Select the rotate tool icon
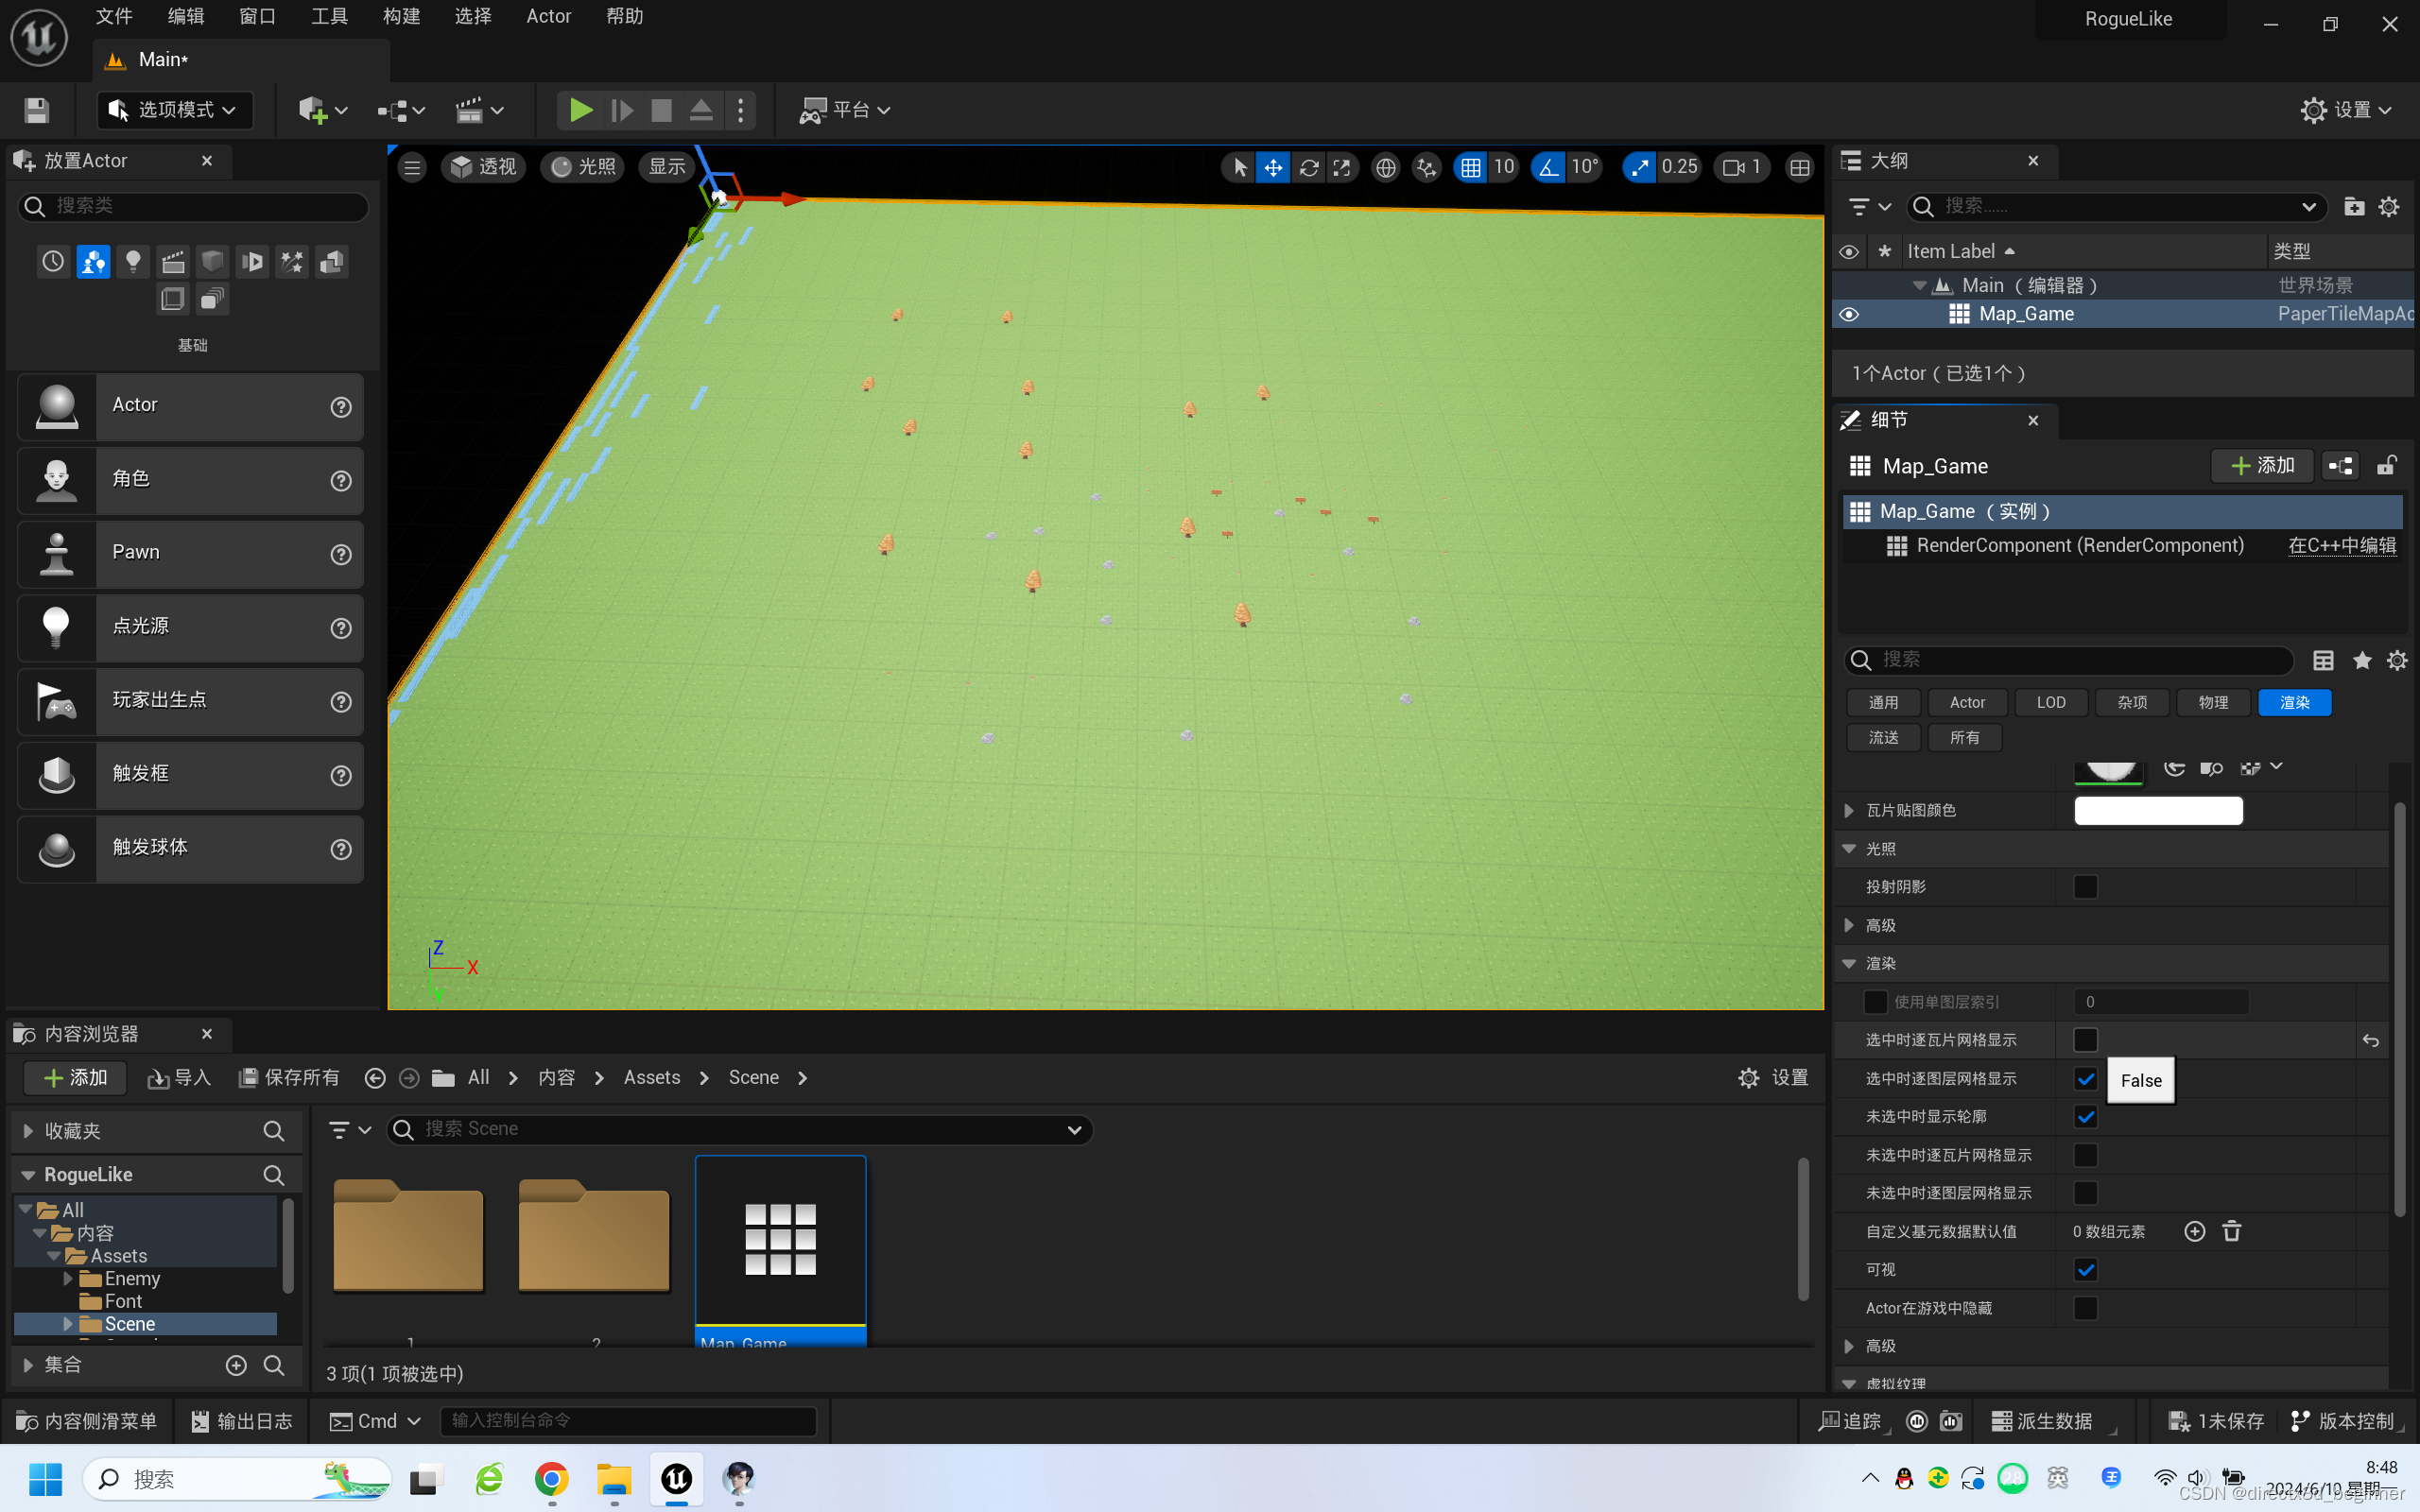The height and width of the screenshot is (1512, 2420). 1308,167
